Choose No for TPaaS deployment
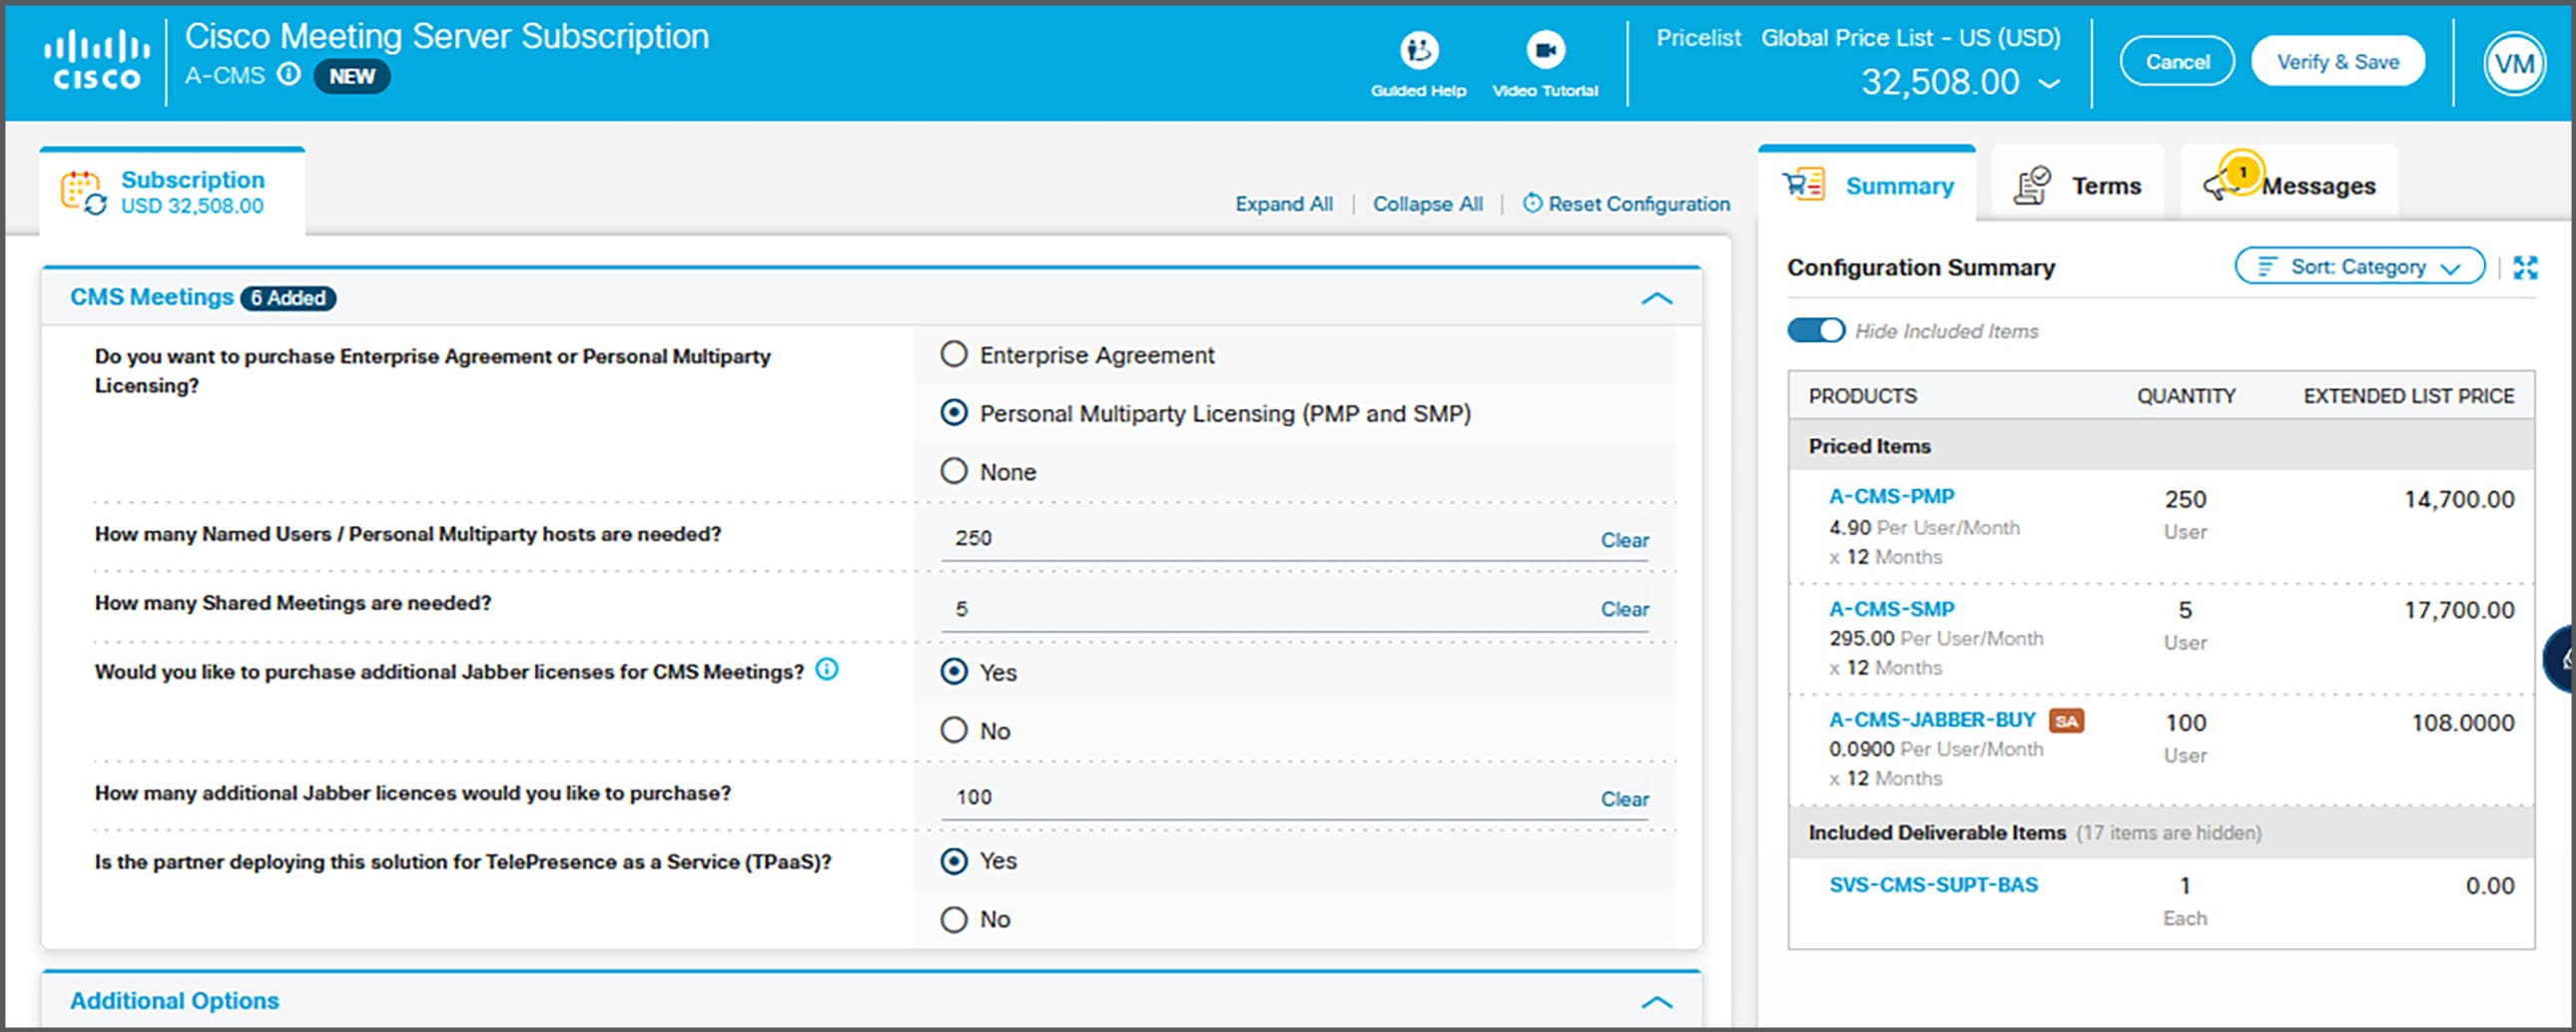The width and height of the screenshot is (2576, 1032). 954,918
